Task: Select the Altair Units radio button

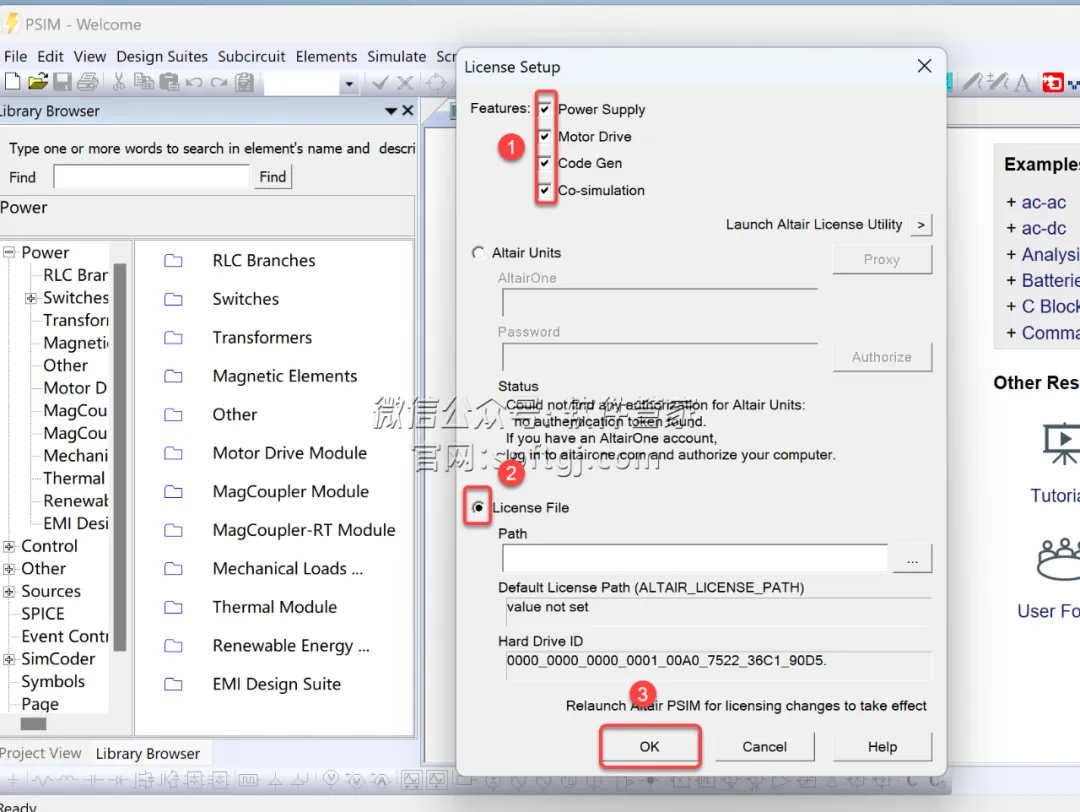Action: 478,253
